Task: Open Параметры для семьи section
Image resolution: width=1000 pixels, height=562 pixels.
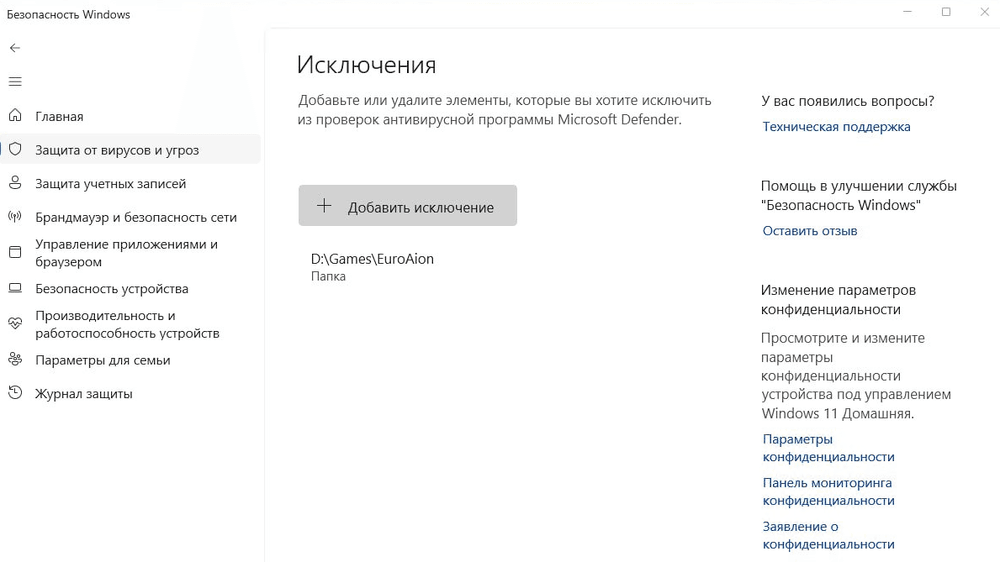Action: tap(103, 360)
